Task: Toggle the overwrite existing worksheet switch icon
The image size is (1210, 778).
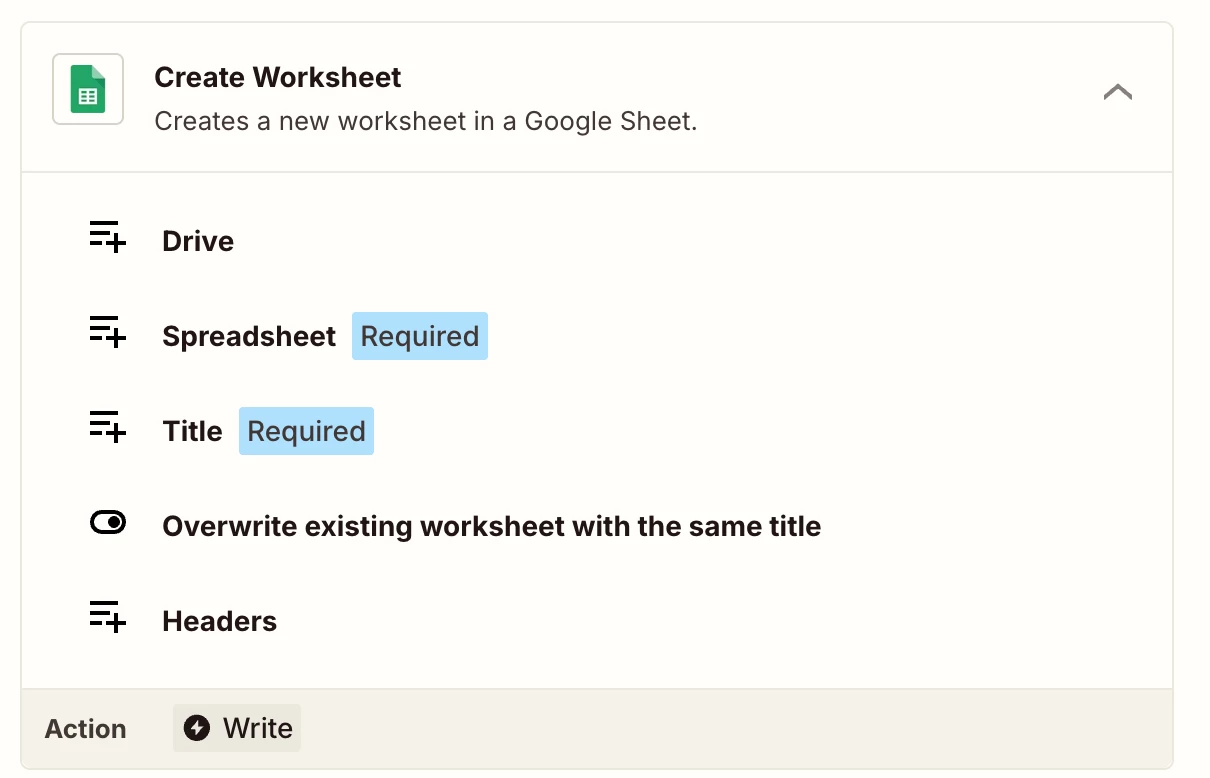Action: (x=107, y=523)
